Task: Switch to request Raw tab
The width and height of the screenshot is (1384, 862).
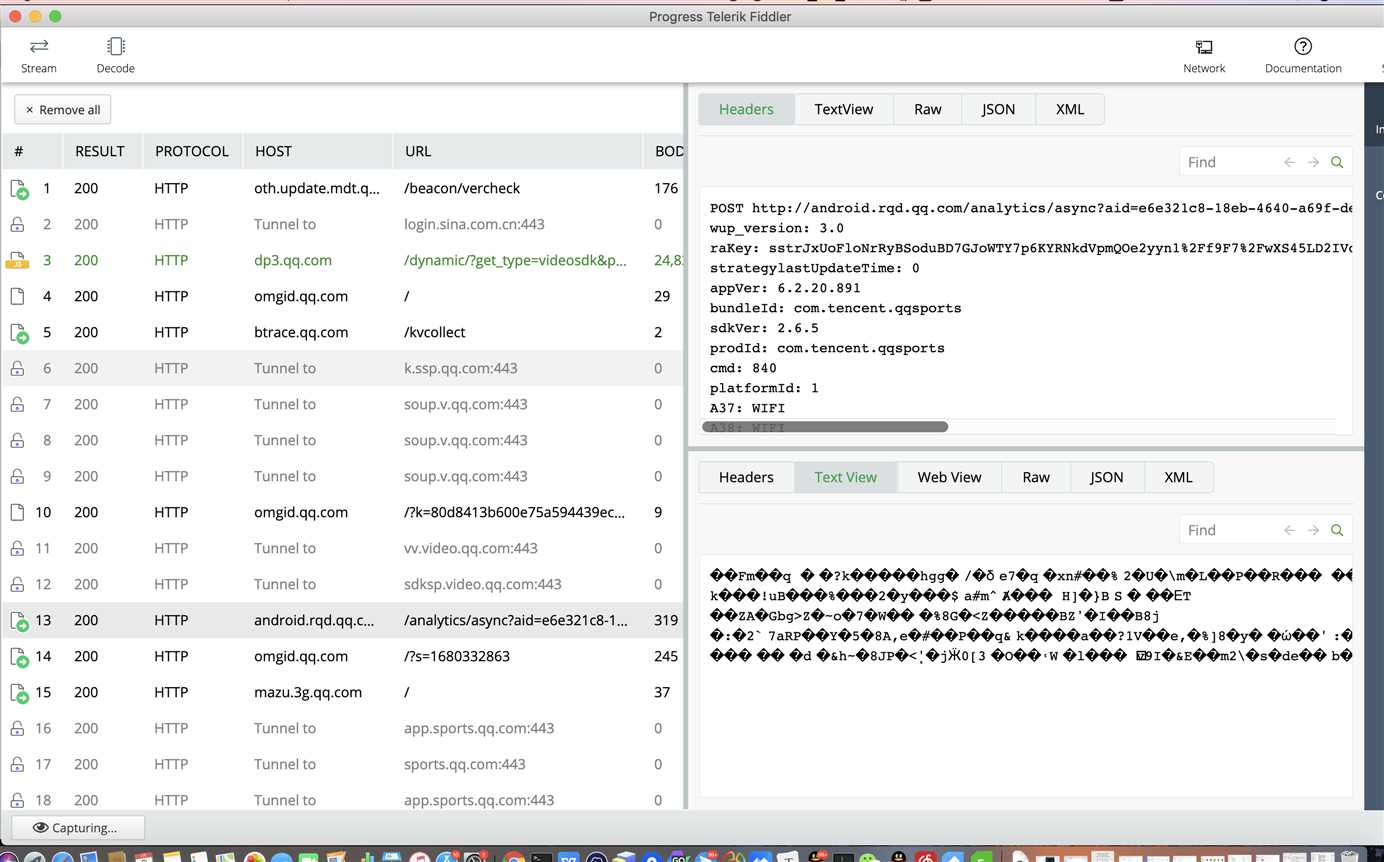Action: [x=927, y=109]
